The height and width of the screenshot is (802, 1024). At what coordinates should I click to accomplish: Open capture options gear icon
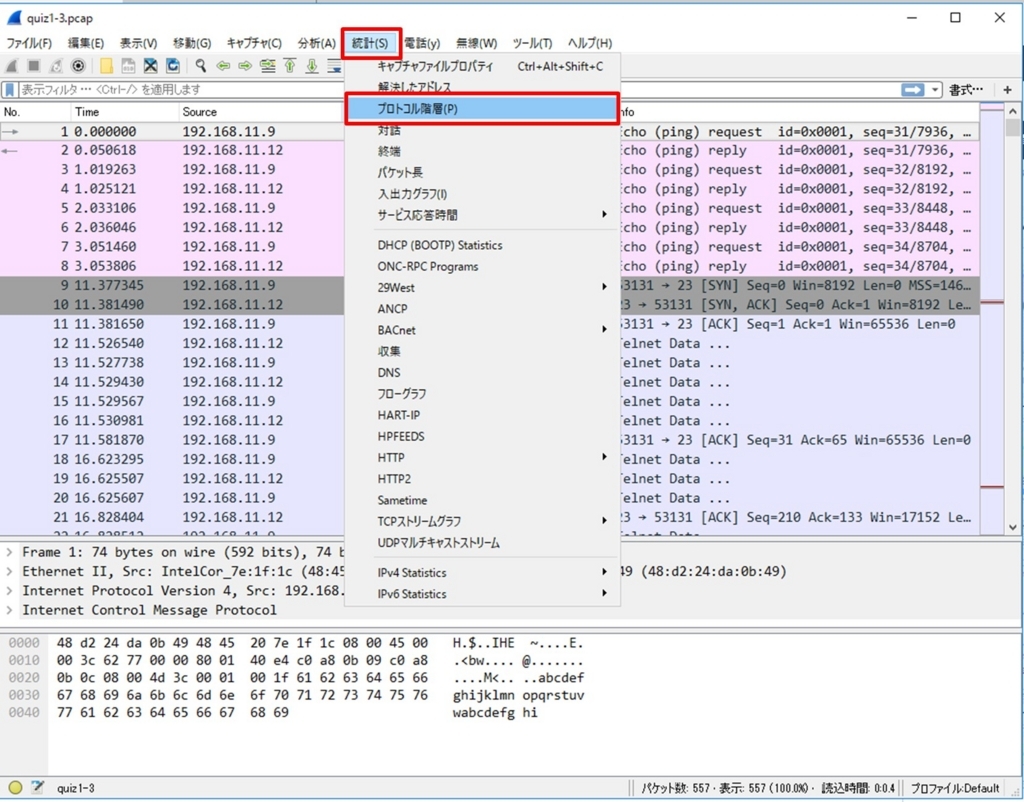tap(78, 66)
